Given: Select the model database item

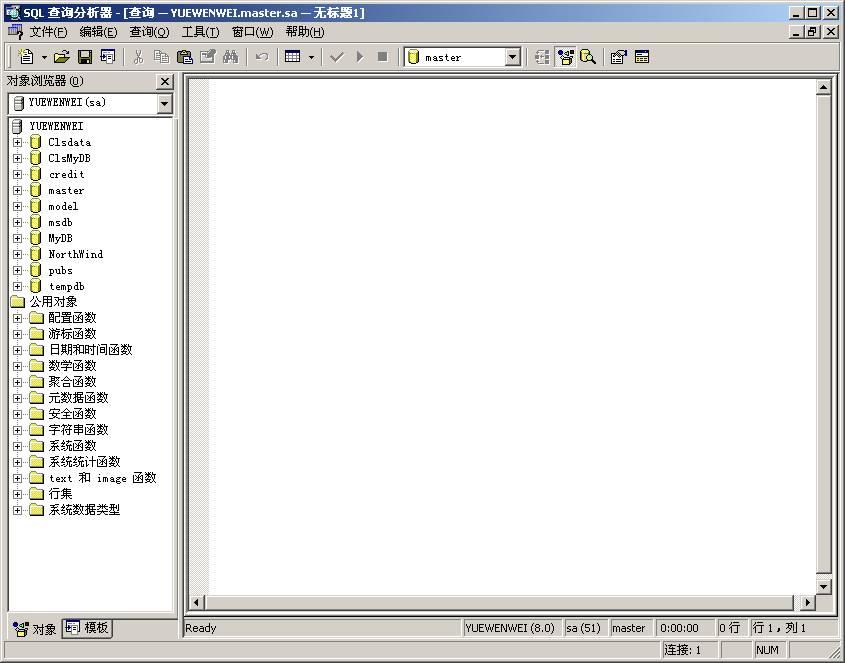Looking at the screenshot, I should [x=63, y=206].
